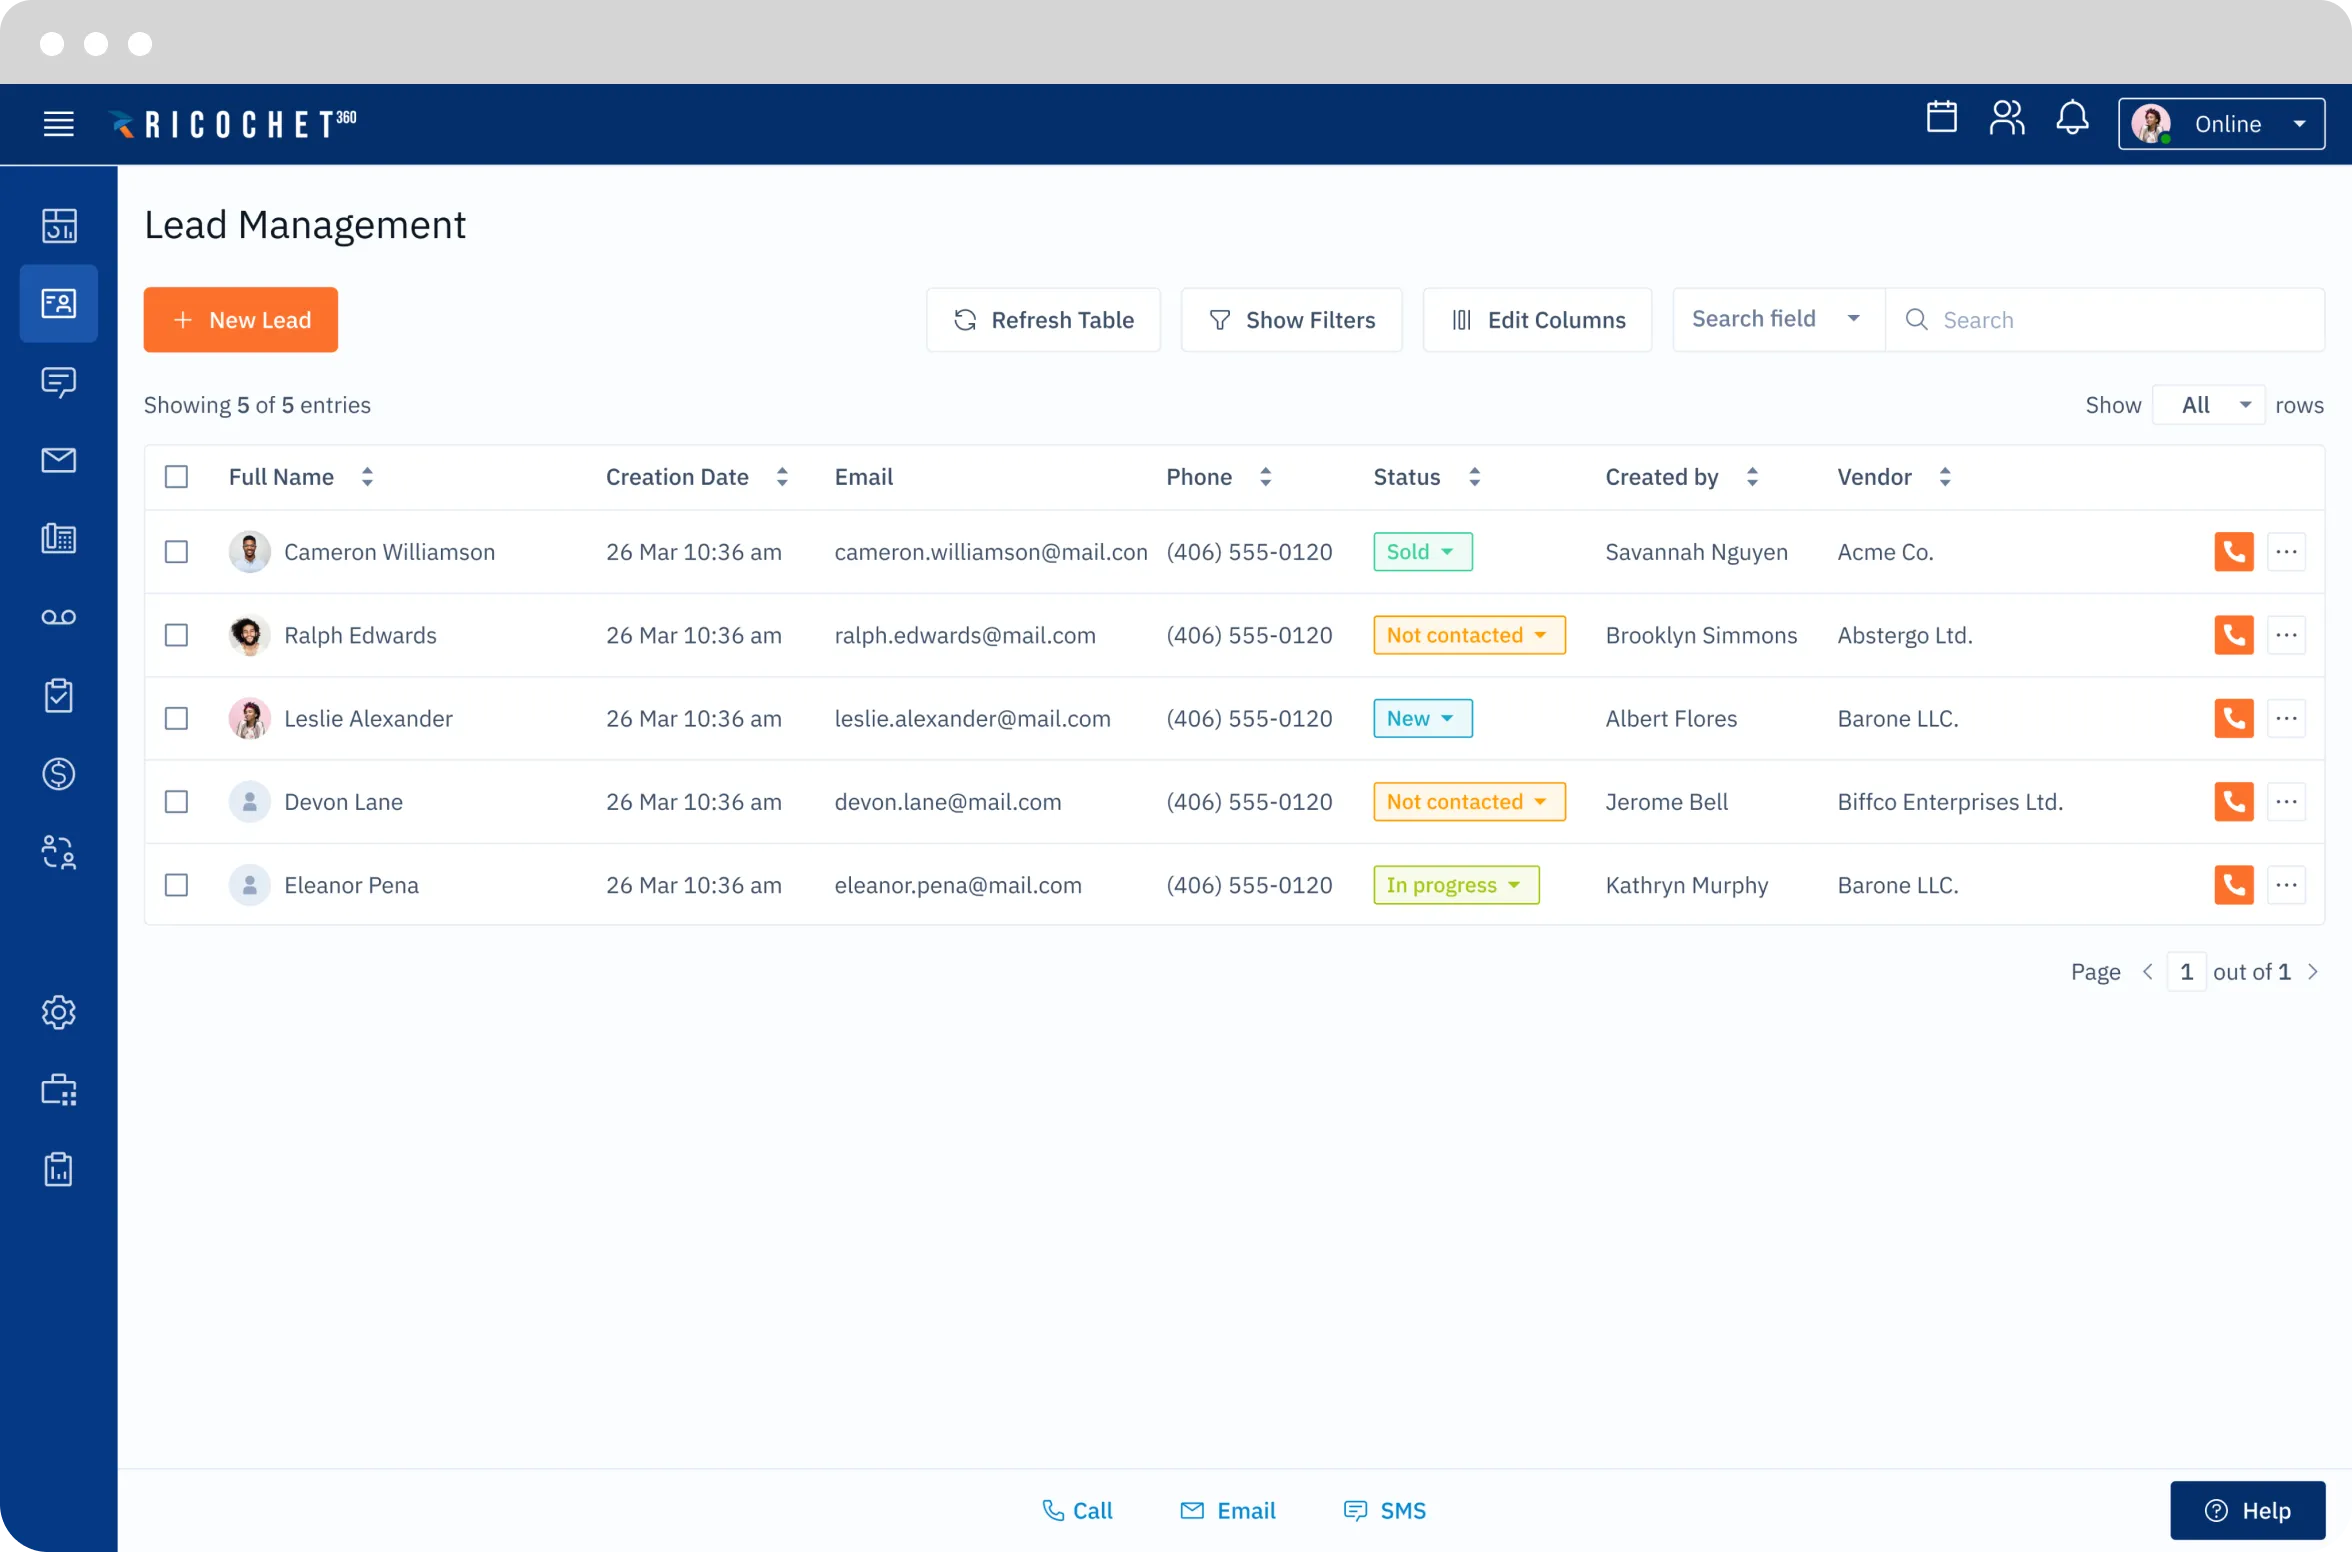Open the notifications bell
The image size is (2352, 1552).
2072,118
